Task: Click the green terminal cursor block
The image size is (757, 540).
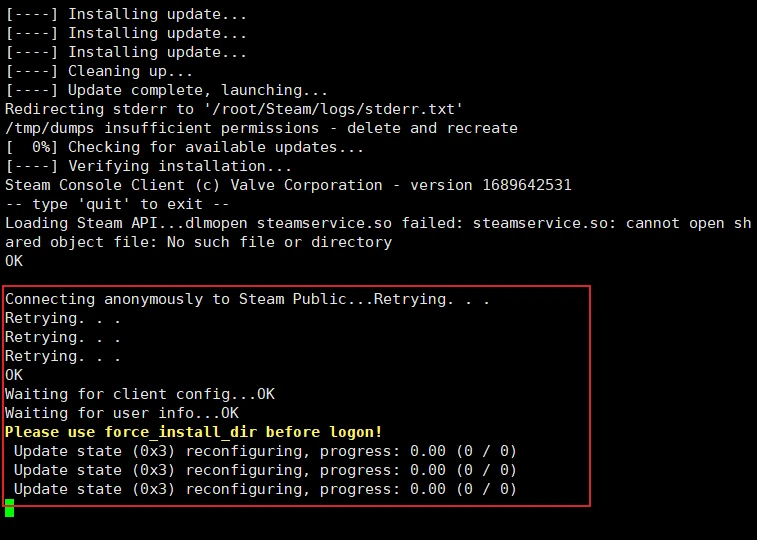Action: [x=9, y=508]
